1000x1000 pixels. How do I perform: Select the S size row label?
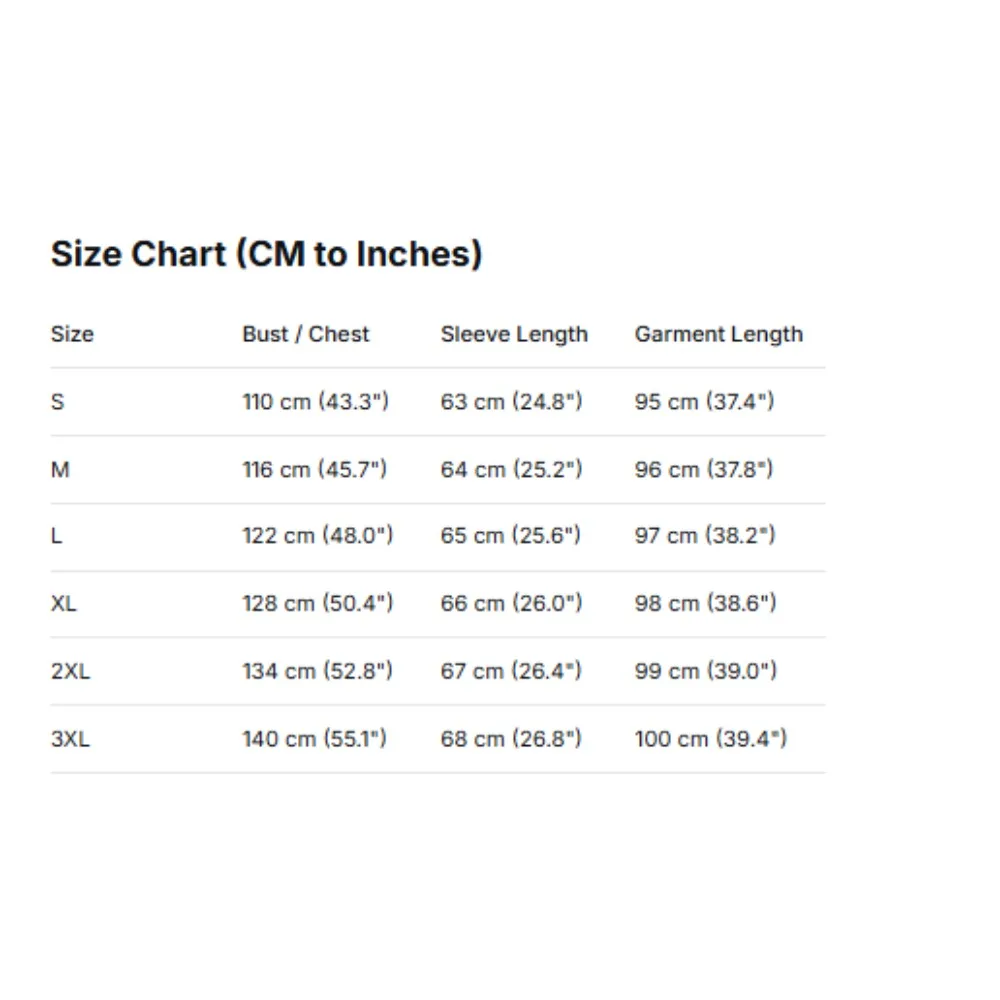(x=57, y=402)
